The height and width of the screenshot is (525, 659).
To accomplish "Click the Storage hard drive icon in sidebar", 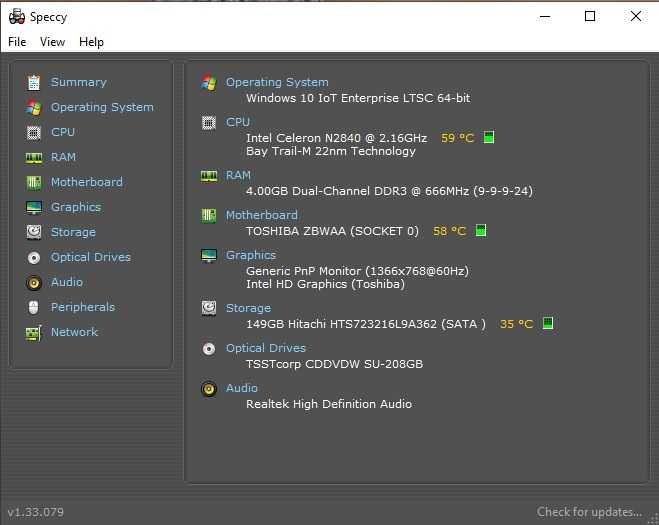I will [x=34, y=232].
